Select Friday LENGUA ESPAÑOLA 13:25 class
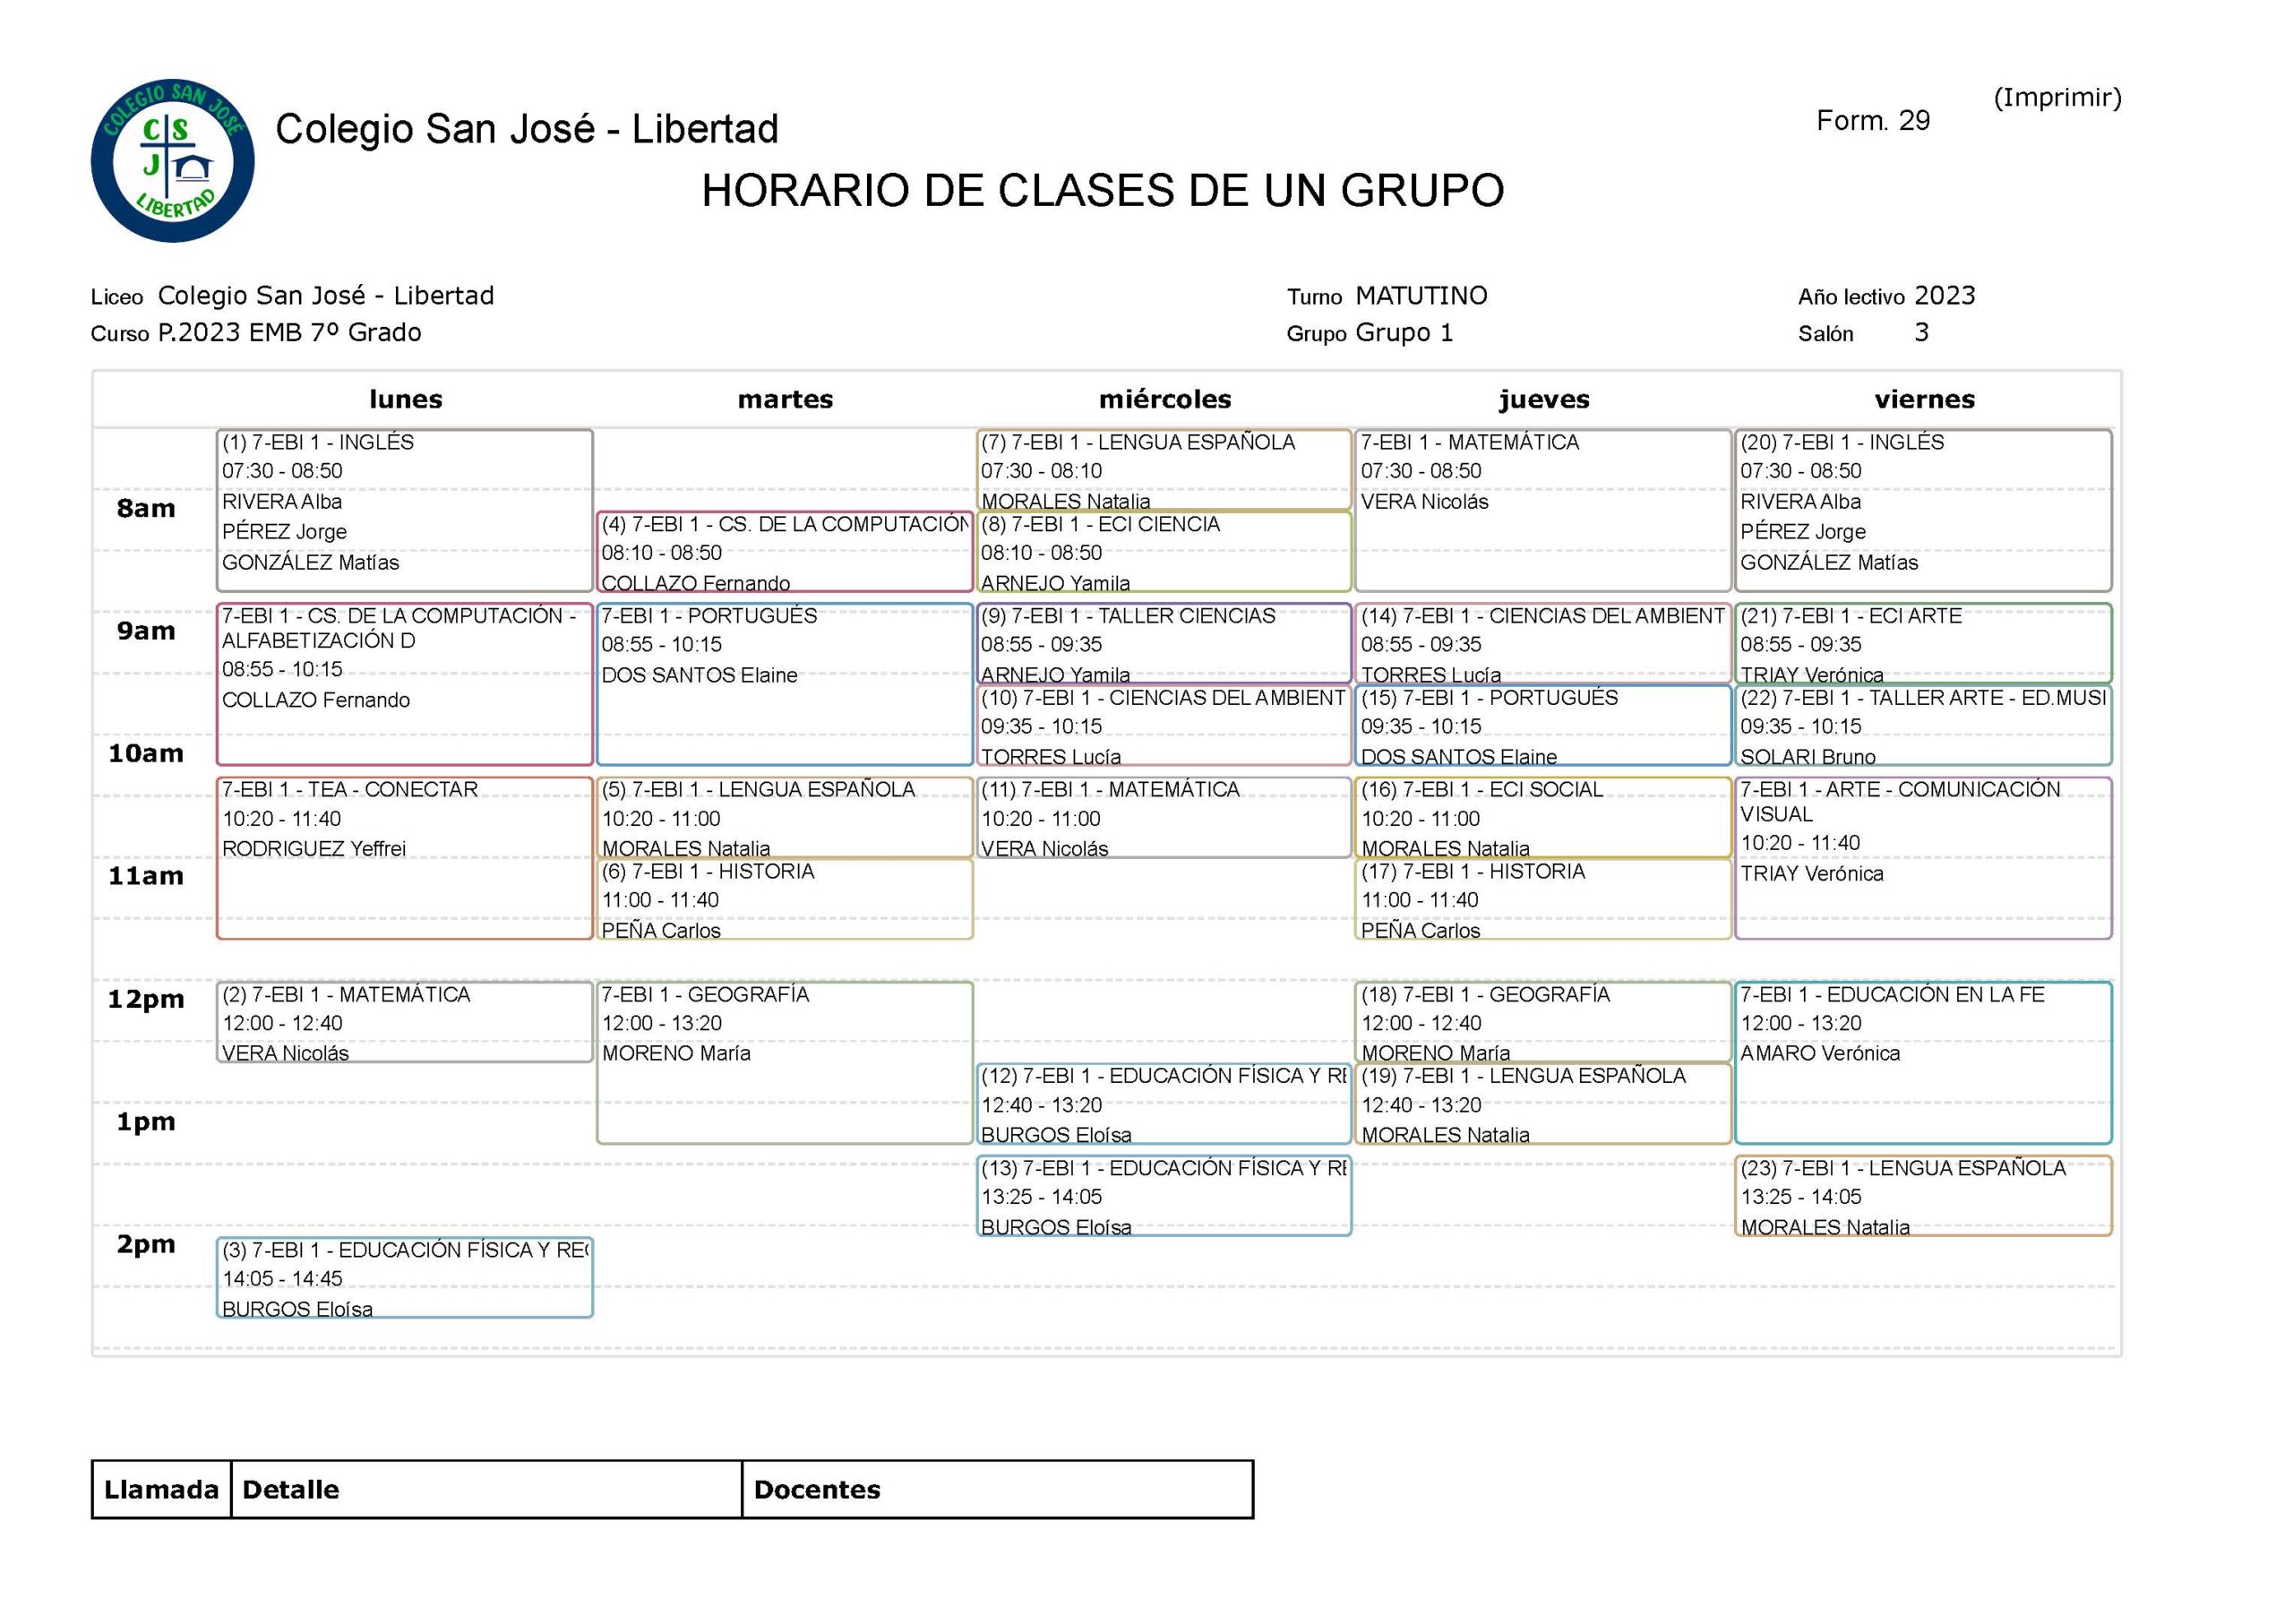2293x1624 pixels. click(1922, 1196)
